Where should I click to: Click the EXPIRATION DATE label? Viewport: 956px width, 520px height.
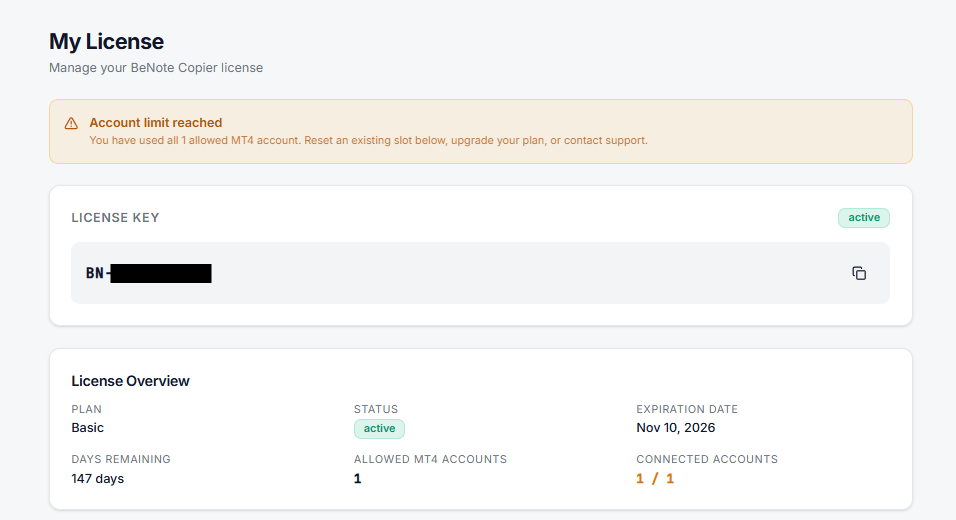click(687, 409)
